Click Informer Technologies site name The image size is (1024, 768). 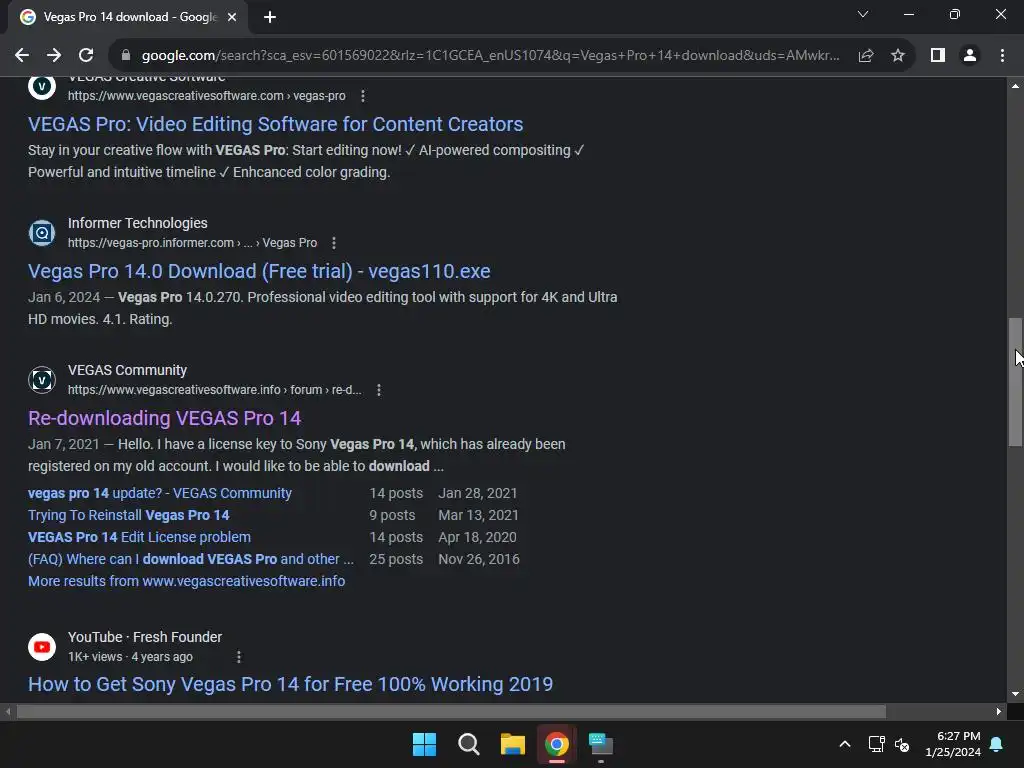(138, 223)
